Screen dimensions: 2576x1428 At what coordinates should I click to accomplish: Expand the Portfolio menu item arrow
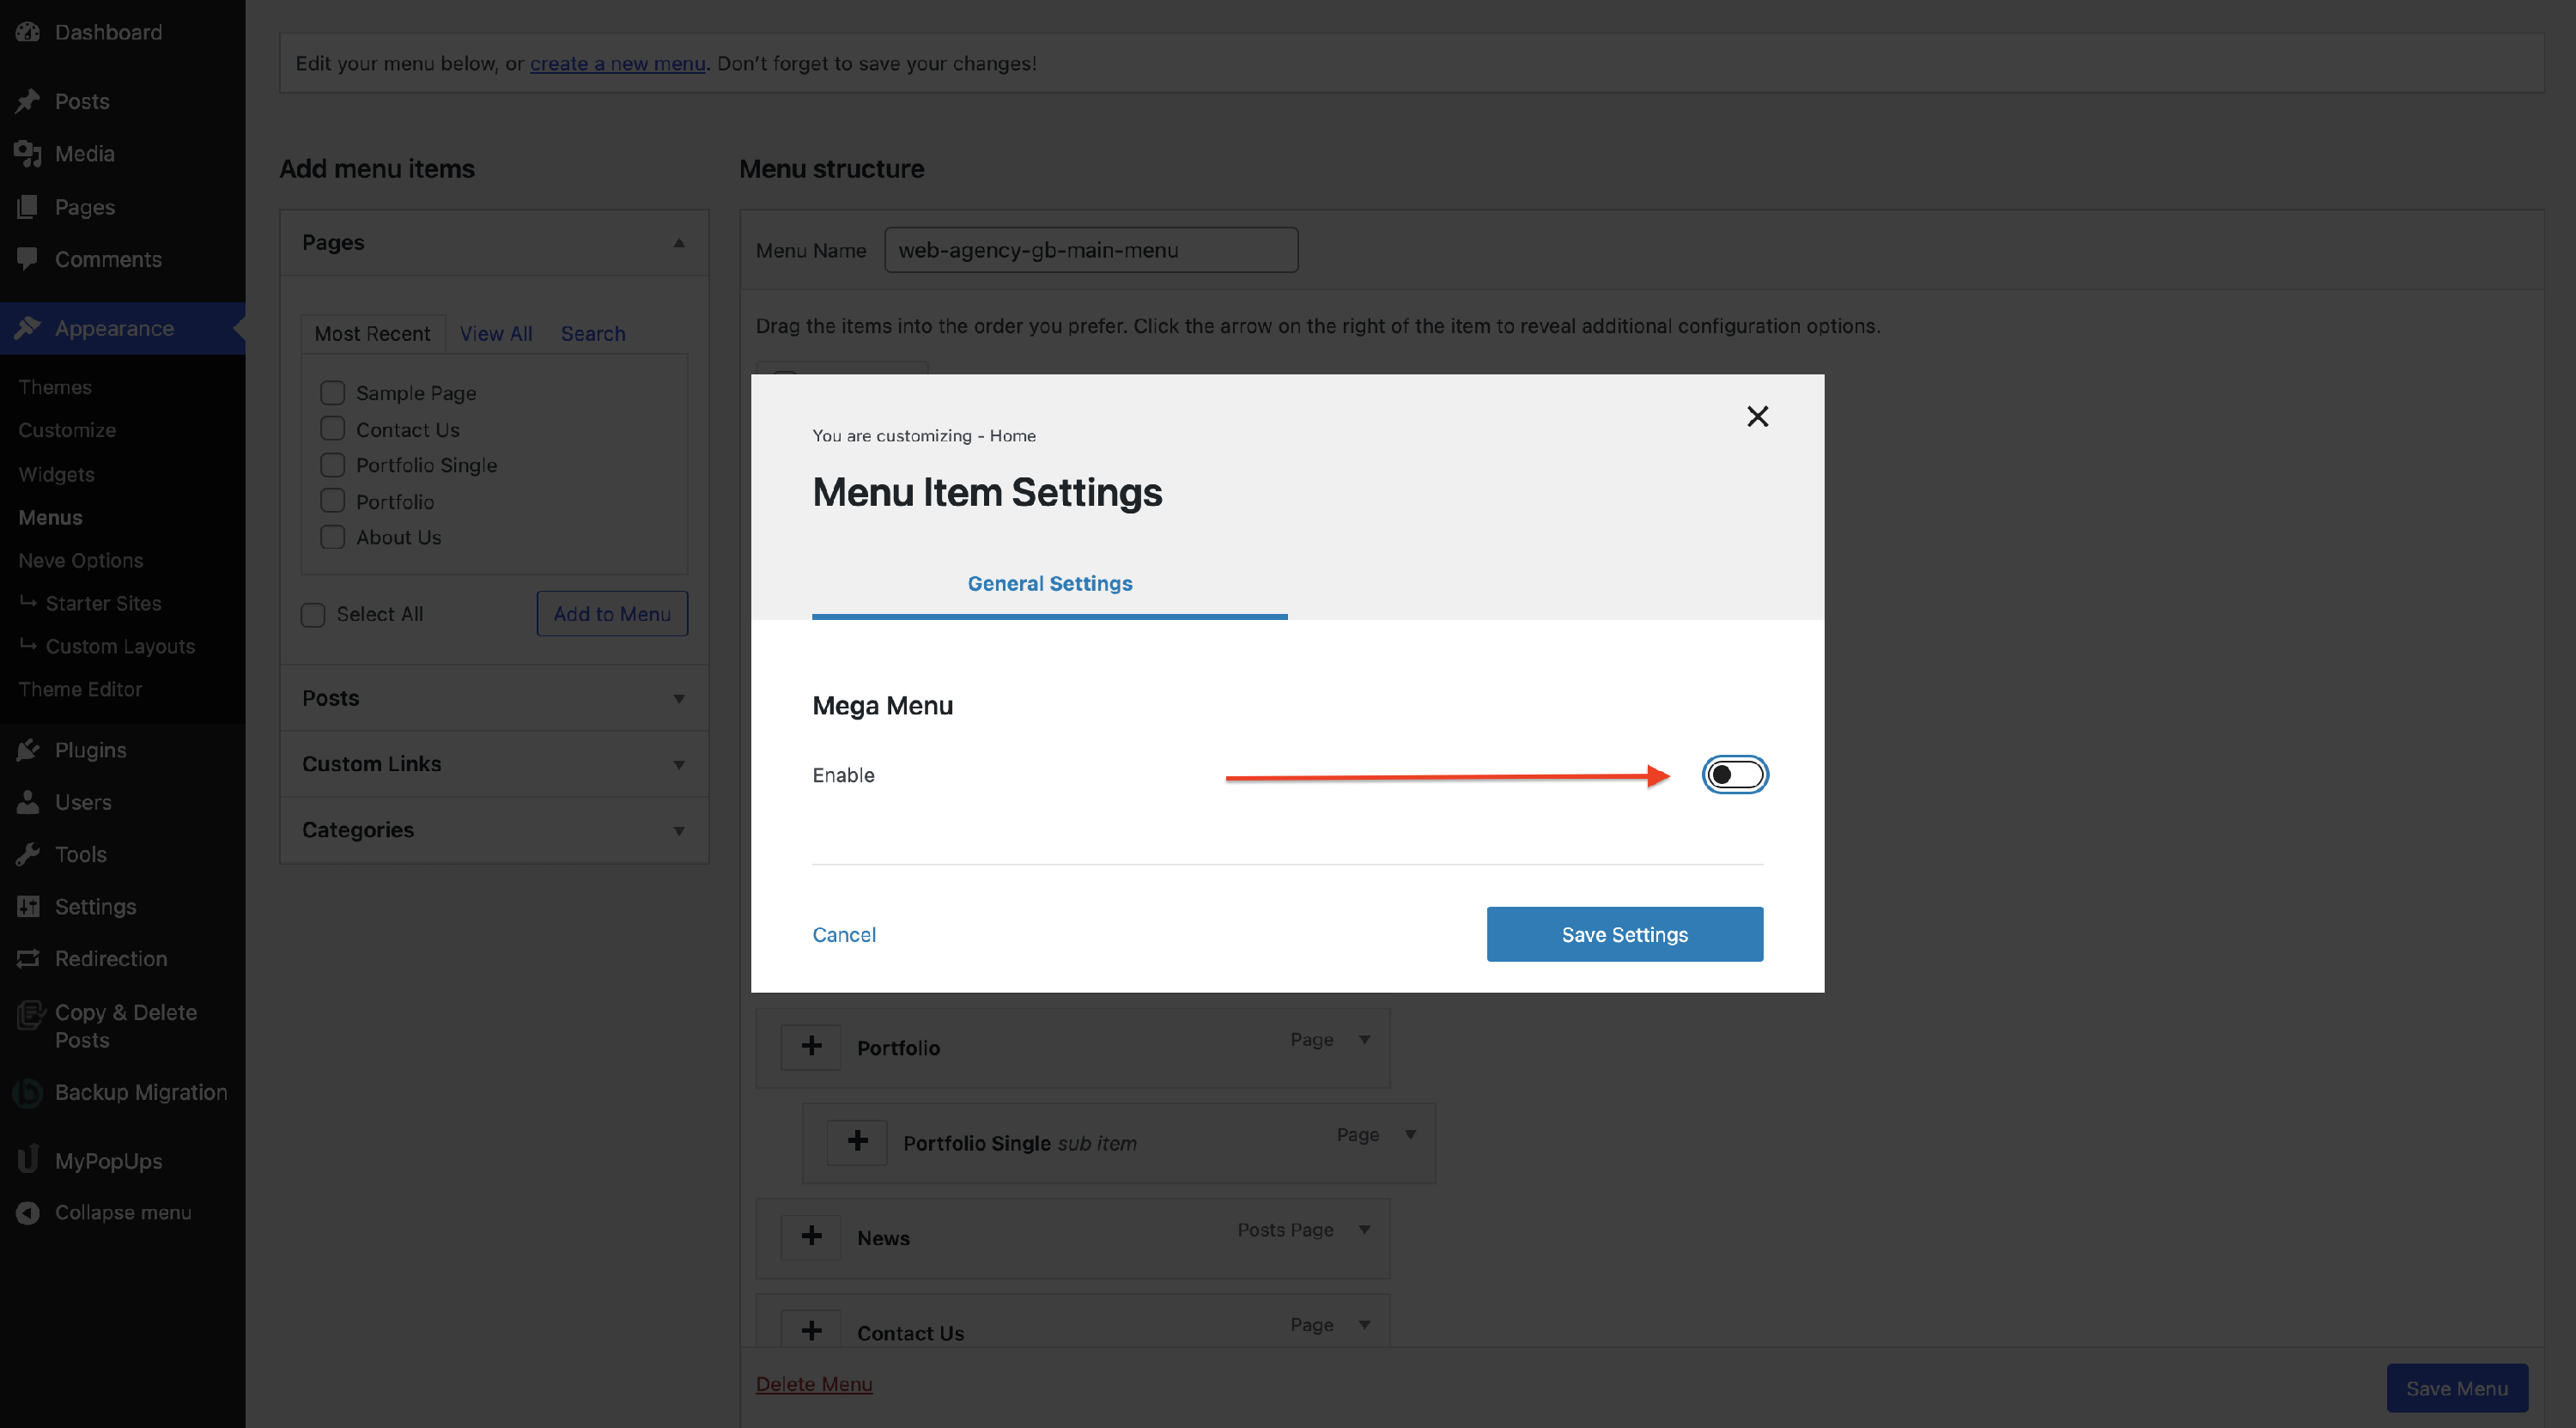(1364, 1040)
